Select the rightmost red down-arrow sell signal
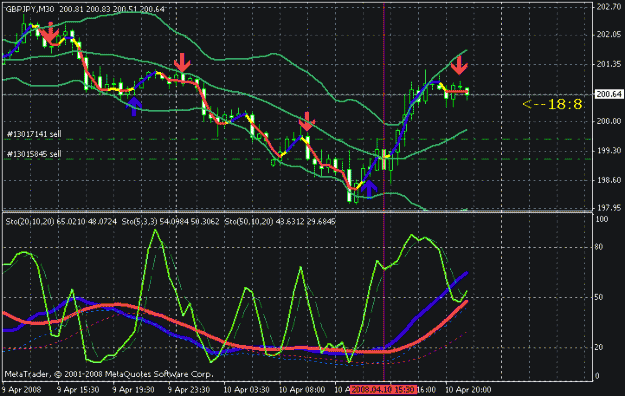This screenshot has height=396, width=625. coord(459,65)
